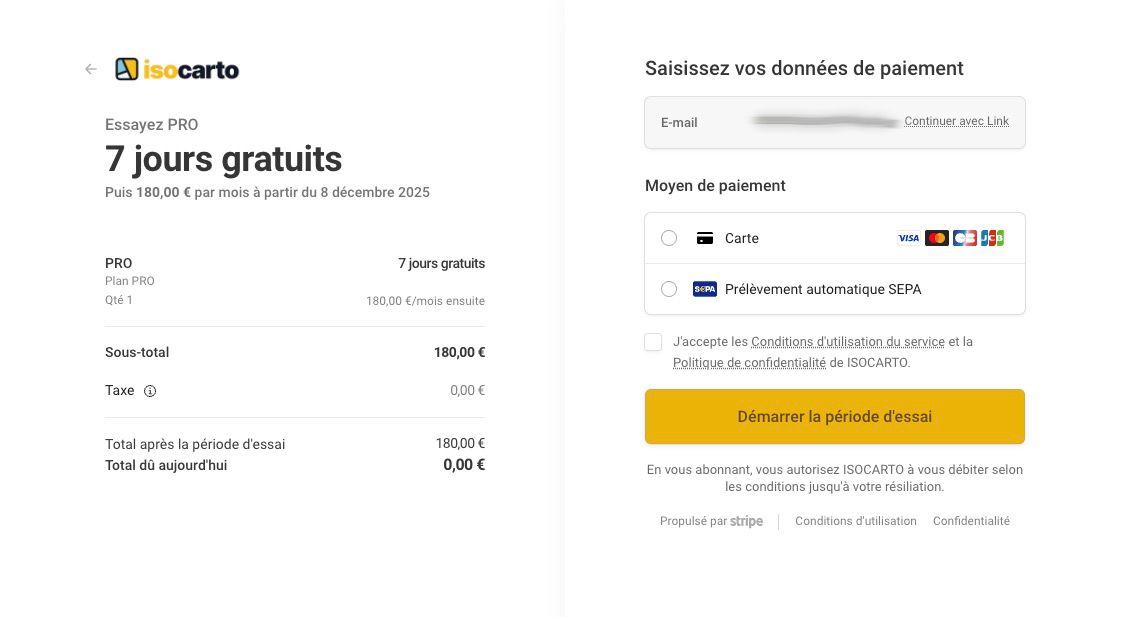Image resolution: width=1134 pixels, height=617 pixels.
Task: Click the Visa card brand icon
Action: tap(908, 237)
